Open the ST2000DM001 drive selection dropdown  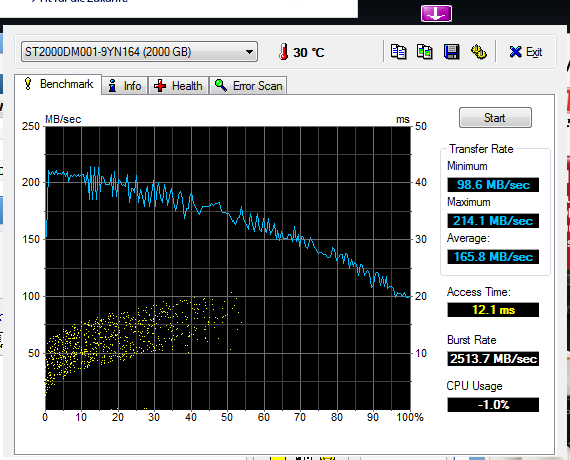(139, 52)
